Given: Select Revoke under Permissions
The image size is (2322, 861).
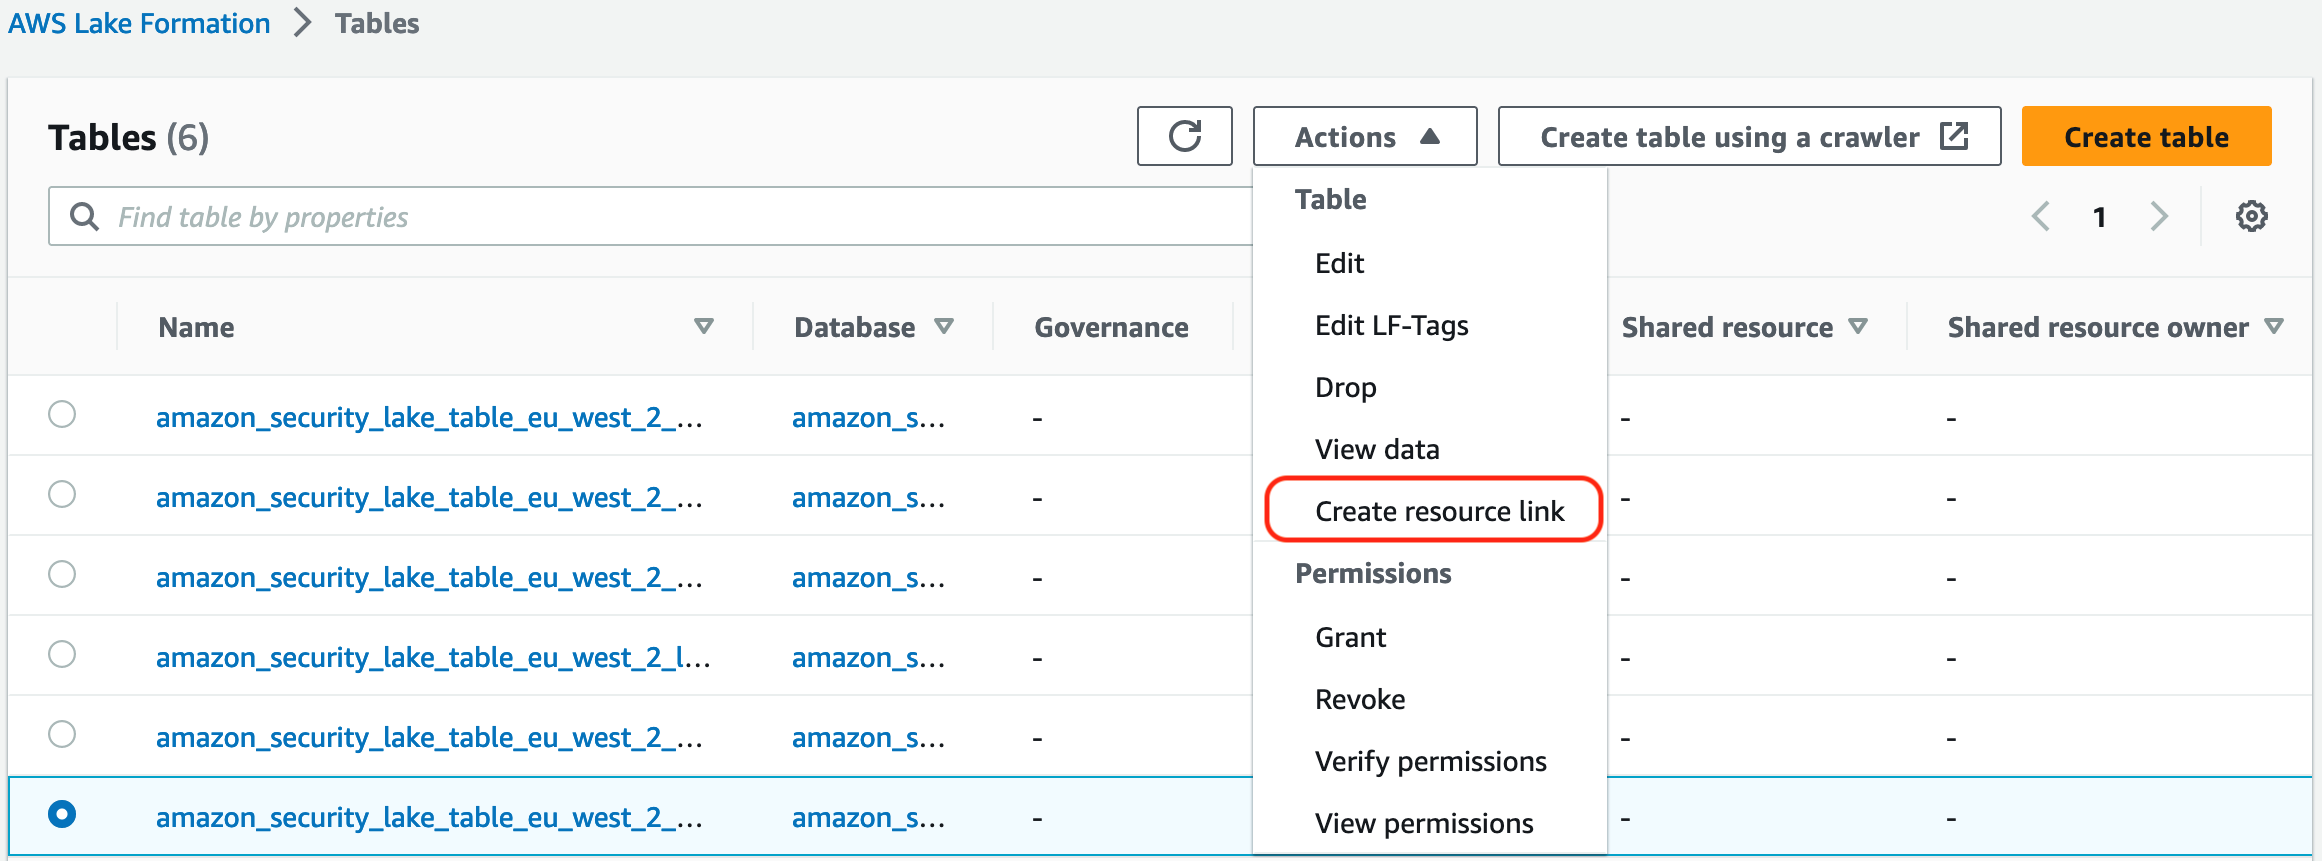Looking at the screenshot, I should tap(1360, 699).
